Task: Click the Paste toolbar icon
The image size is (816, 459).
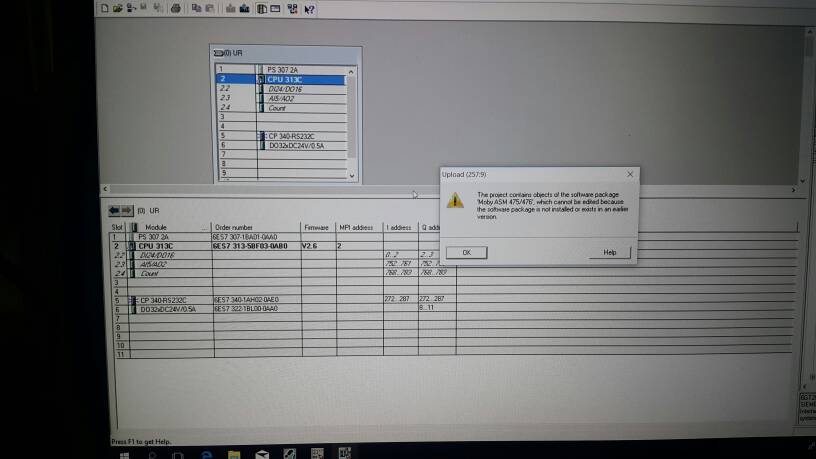Action: [x=210, y=8]
